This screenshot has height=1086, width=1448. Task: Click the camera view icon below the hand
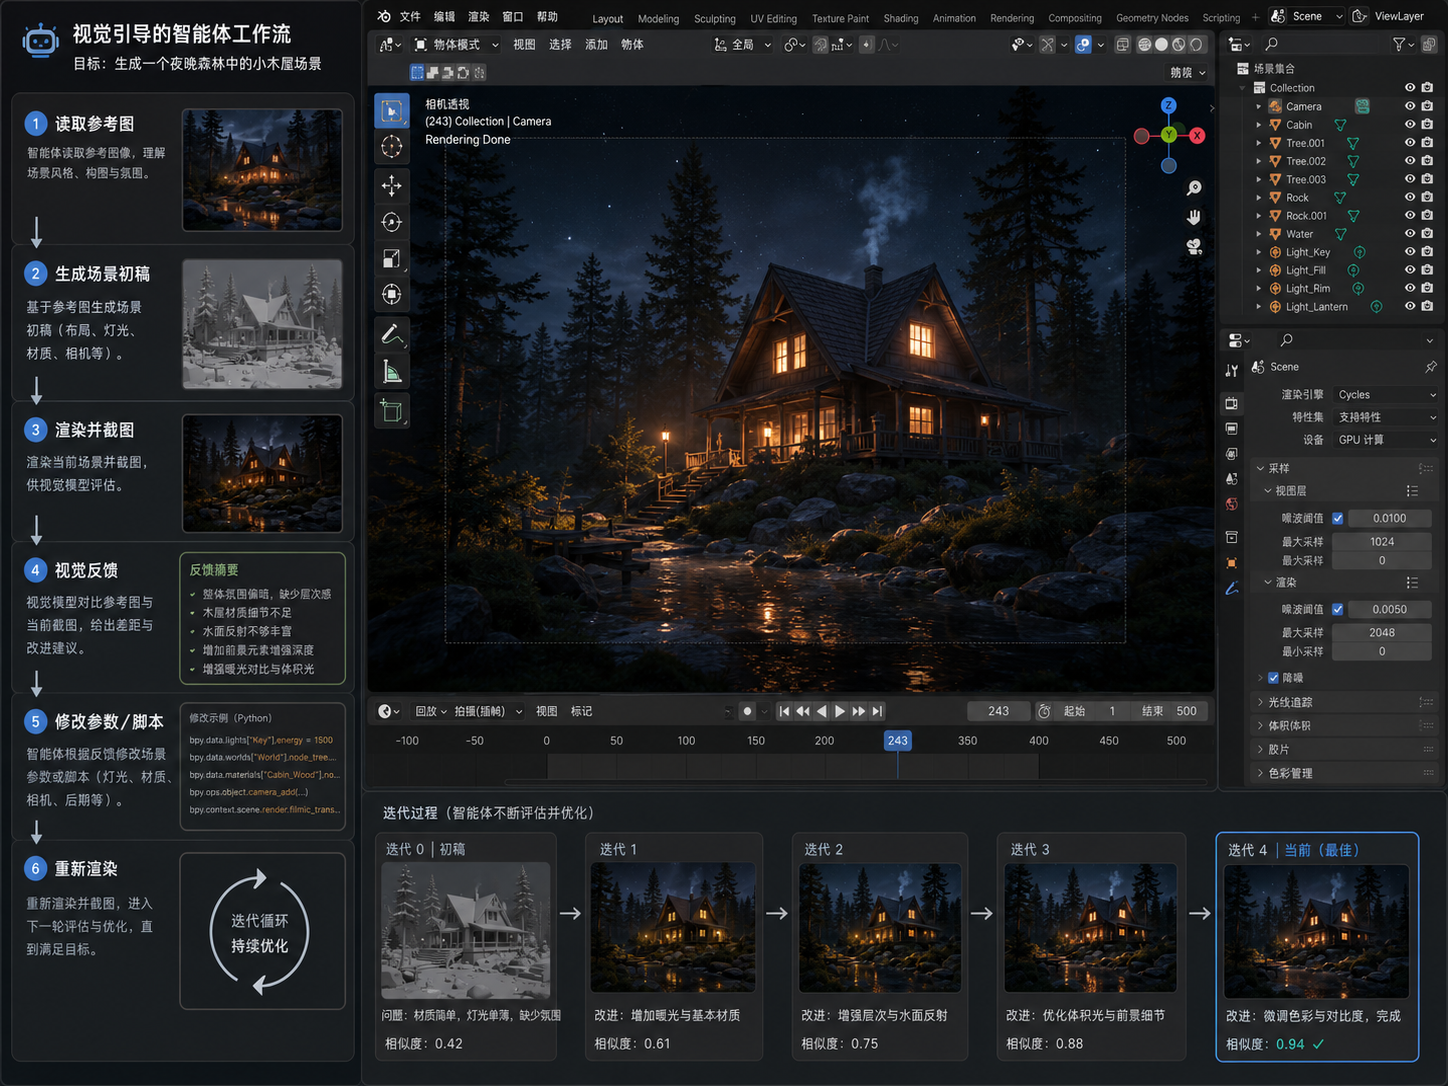pyautogui.click(x=1194, y=246)
